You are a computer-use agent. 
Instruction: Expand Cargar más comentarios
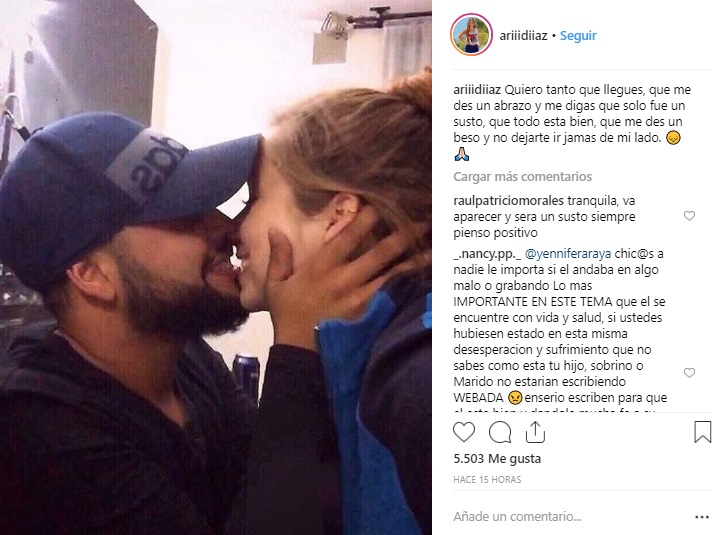[522, 176]
